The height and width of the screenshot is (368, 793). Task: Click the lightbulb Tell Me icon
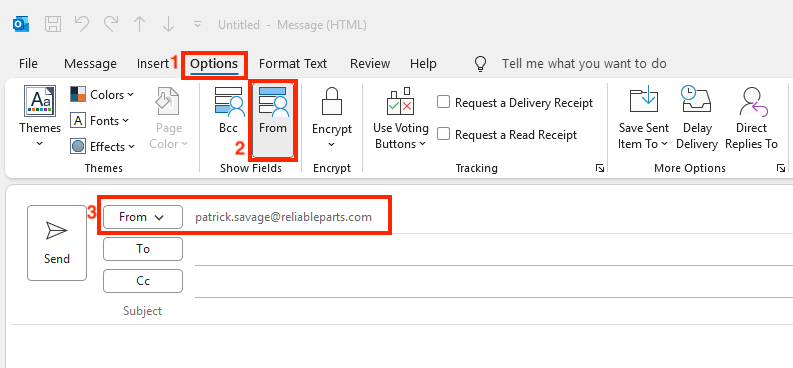tap(480, 64)
